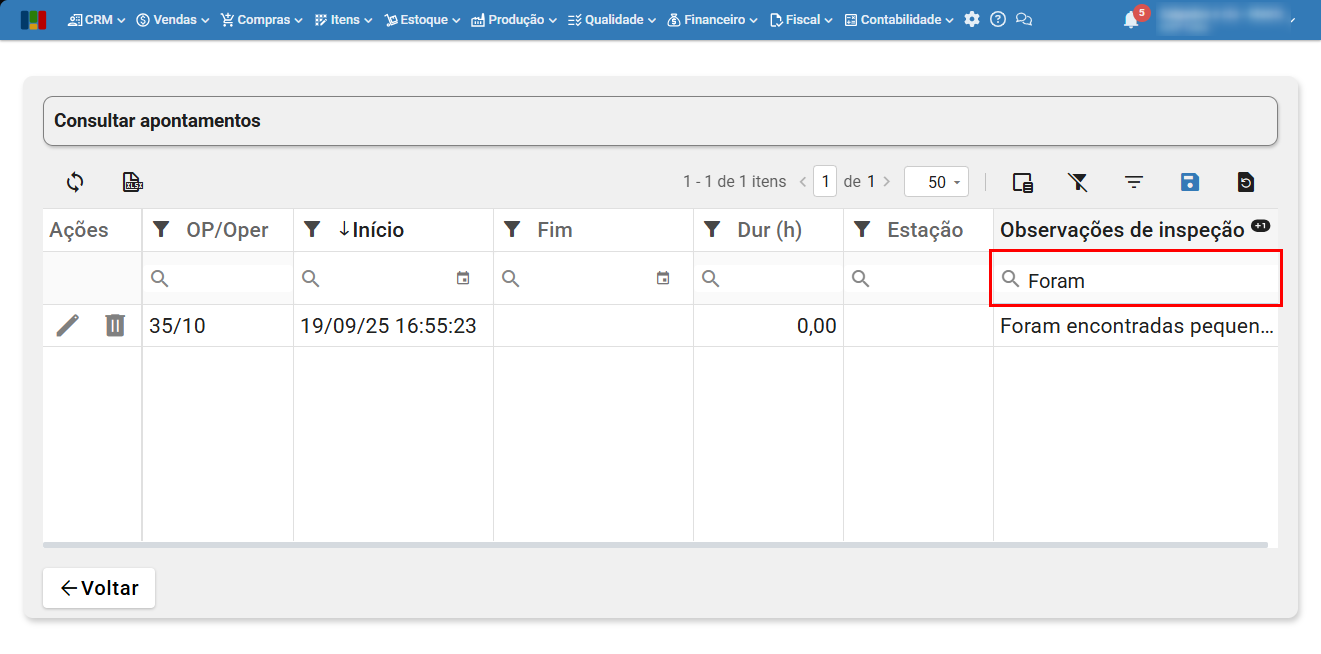Open the Compras menu
This screenshot has height=654, width=1321.
click(x=261, y=20)
